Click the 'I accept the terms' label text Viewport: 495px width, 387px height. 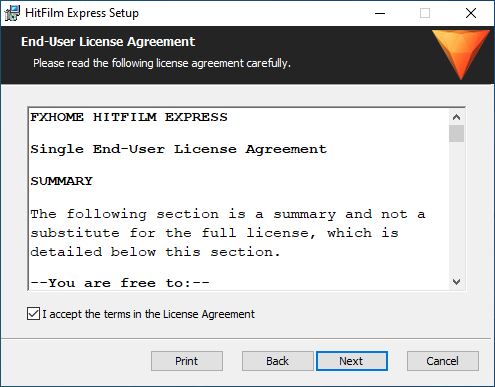point(148,314)
